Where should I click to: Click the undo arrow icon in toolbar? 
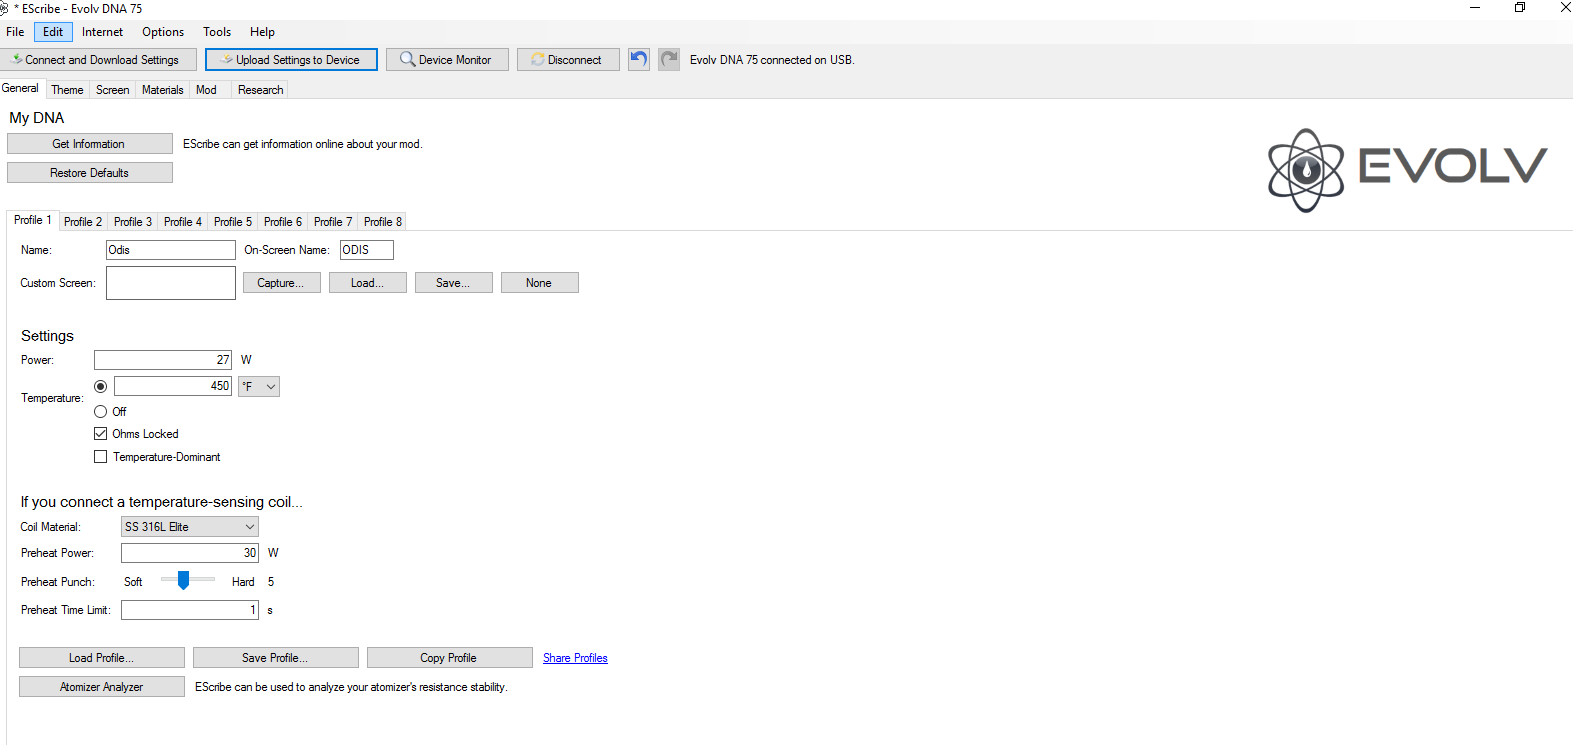[x=639, y=59]
